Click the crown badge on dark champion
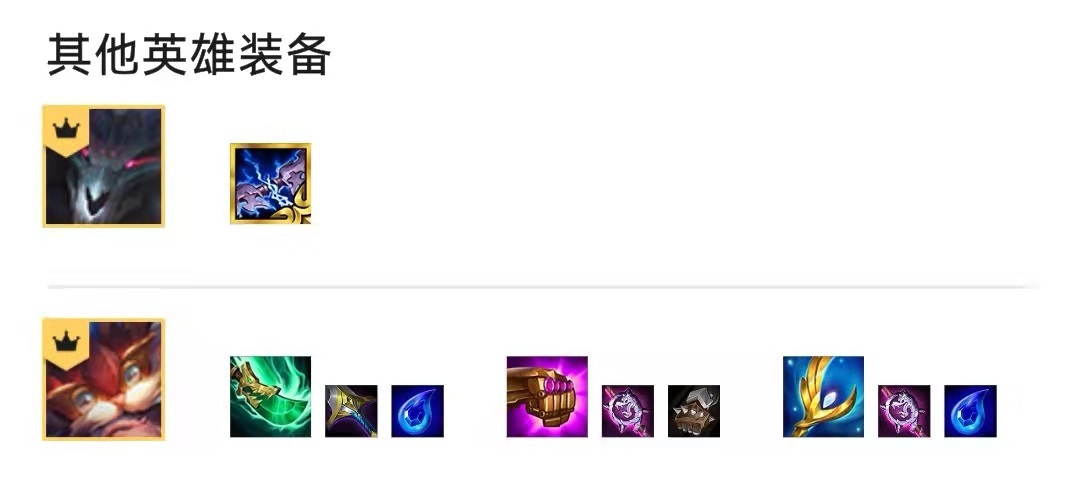The image size is (1080, 502). pyautogui.click(x=67, y=130)
